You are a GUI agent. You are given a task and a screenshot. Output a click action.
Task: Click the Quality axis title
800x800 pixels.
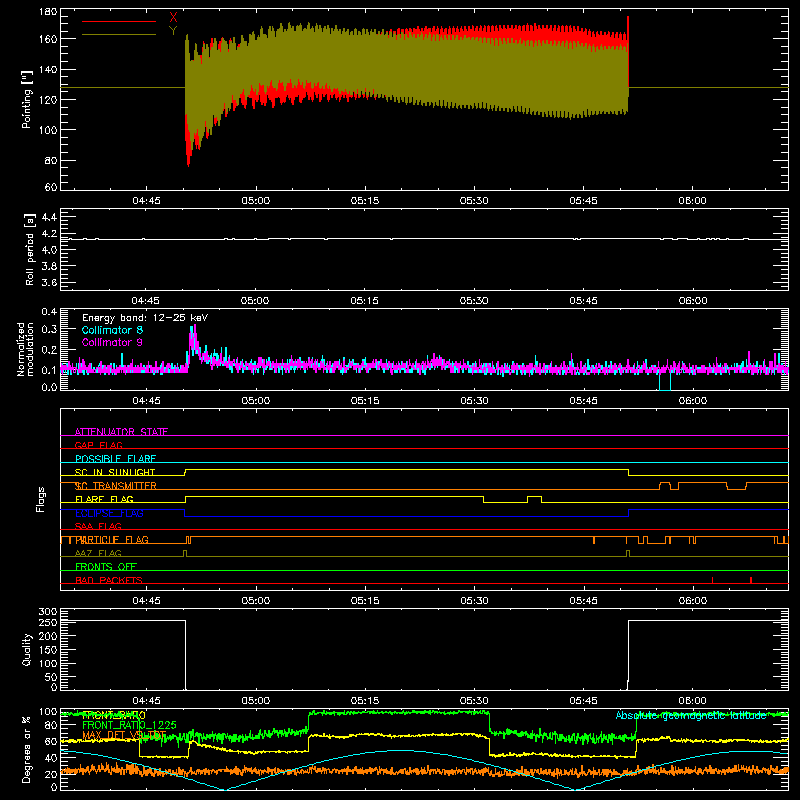27,649
